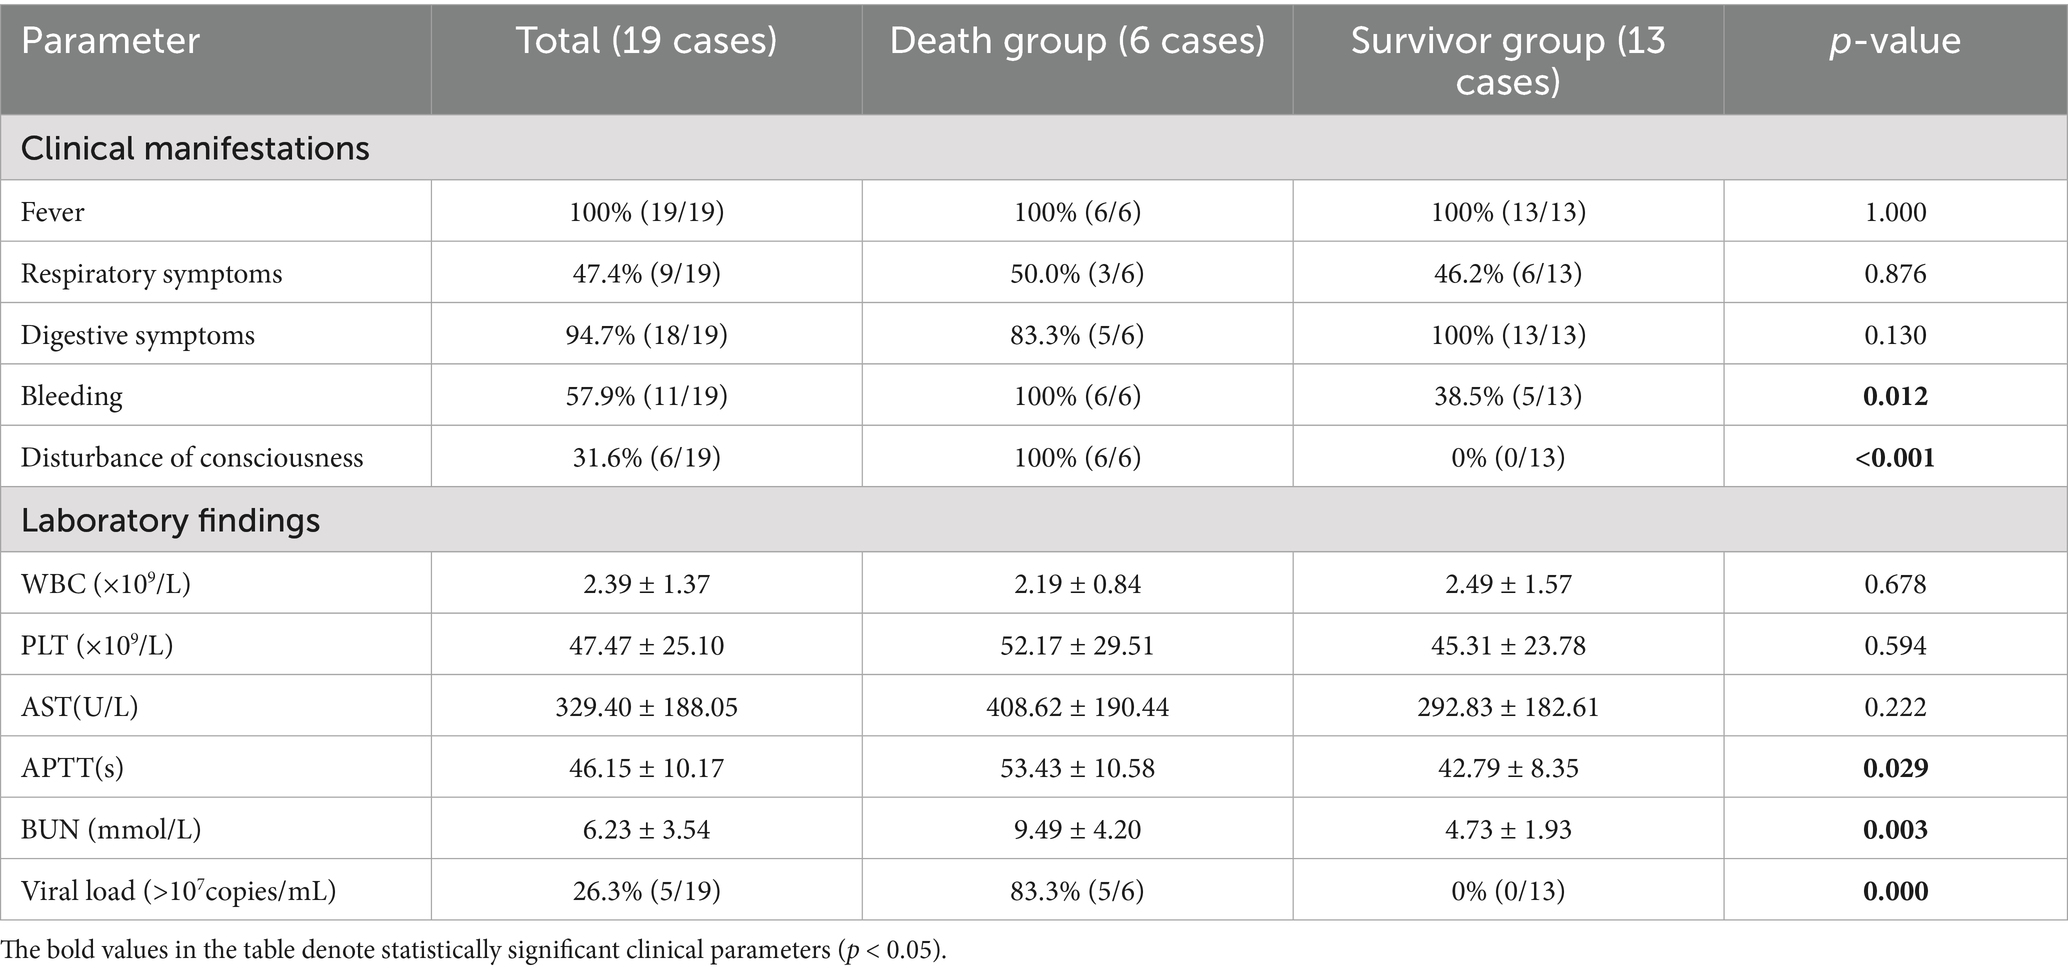The image size is (2068, 972).
Task: Select the Survivor group (13 cases) header
Action: (x=1508, y=60)
